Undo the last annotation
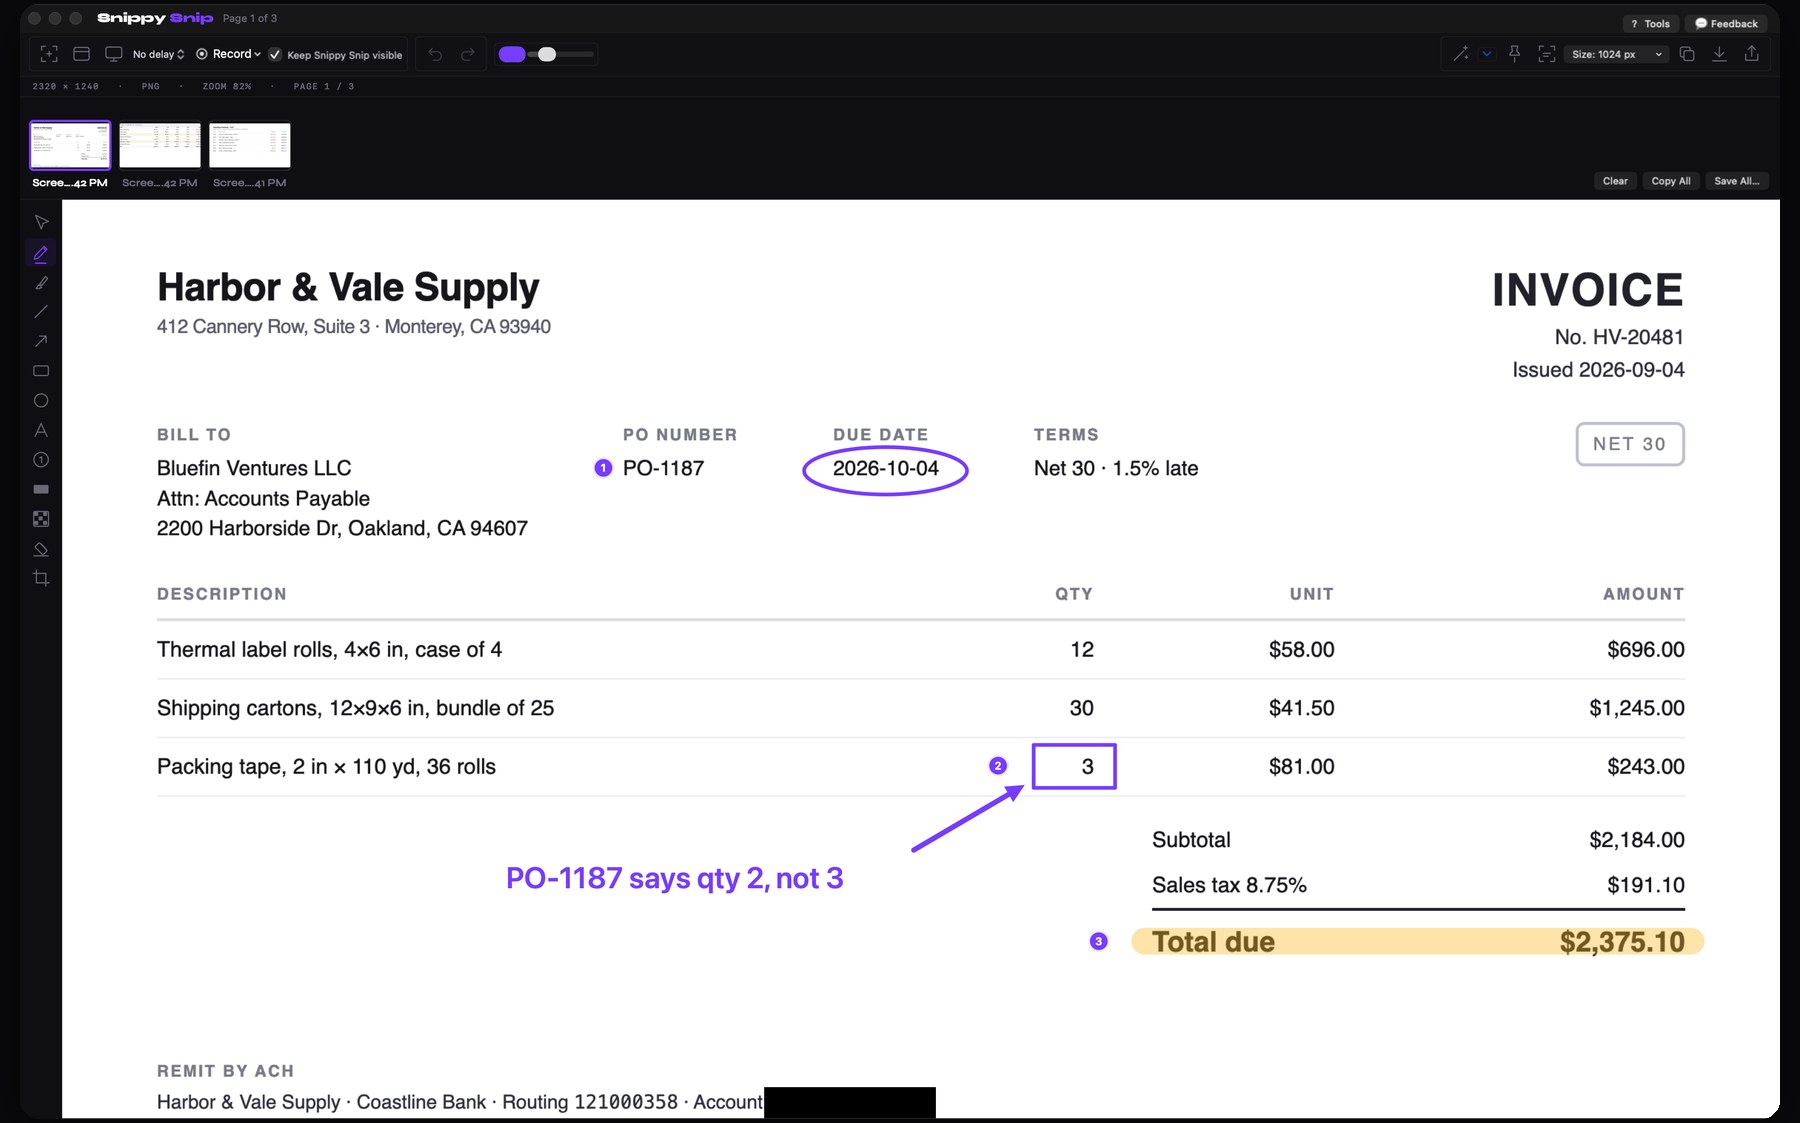Image resolution: width=1800 pixels, height=1123 pixels. click(435, 54)
